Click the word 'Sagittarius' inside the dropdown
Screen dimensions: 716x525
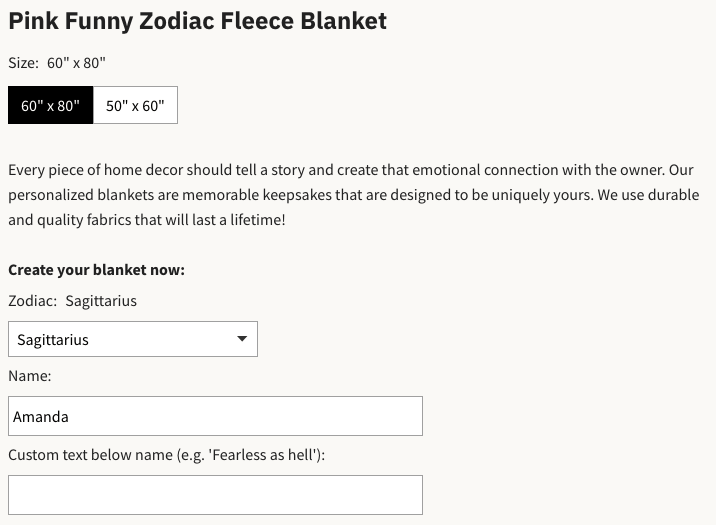(x=53, y=340)
